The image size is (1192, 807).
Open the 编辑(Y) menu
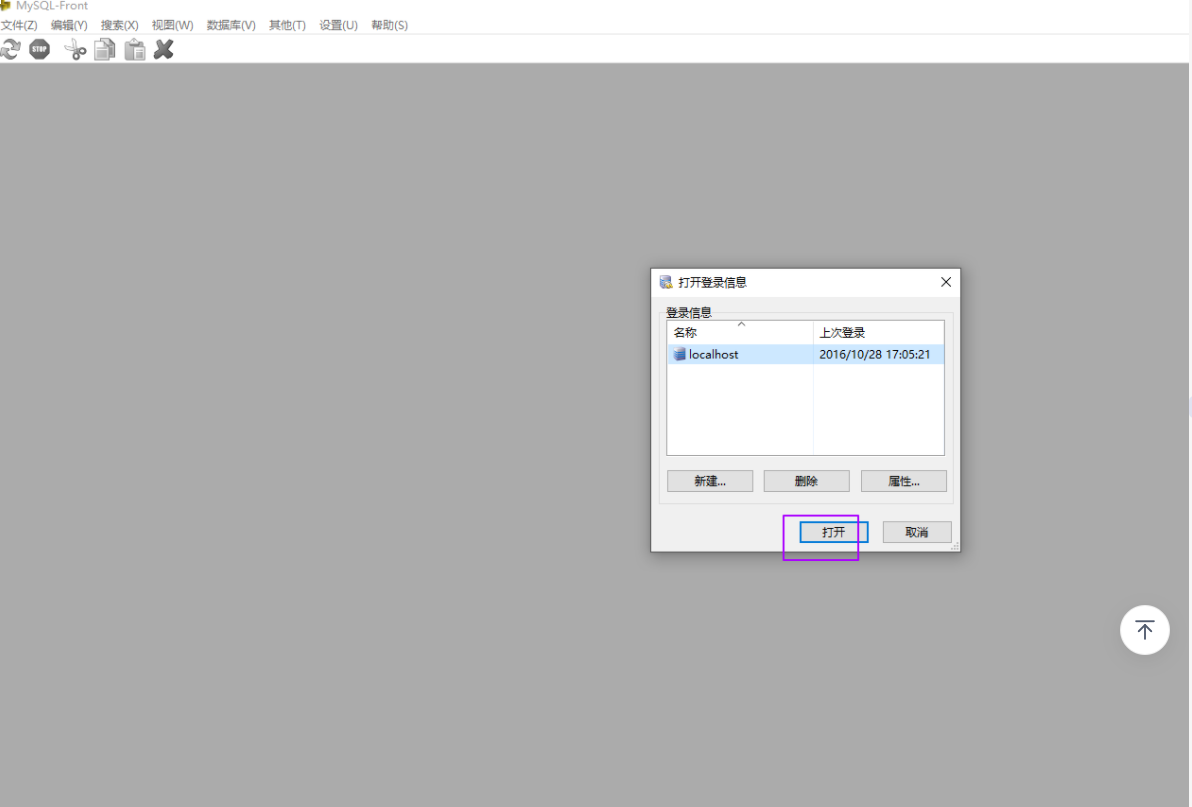[69, 25]
